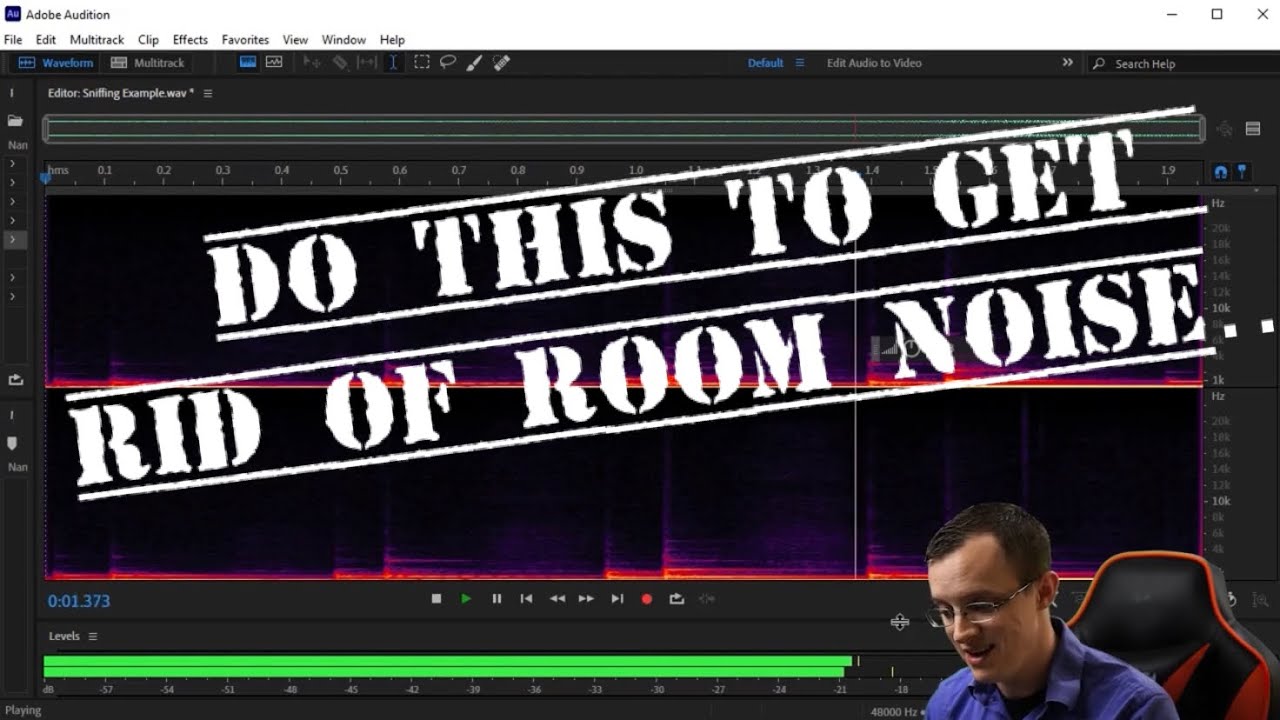The image size is (1280, 720).
Task: Open the Help menu
Action: tap(392, 40)
